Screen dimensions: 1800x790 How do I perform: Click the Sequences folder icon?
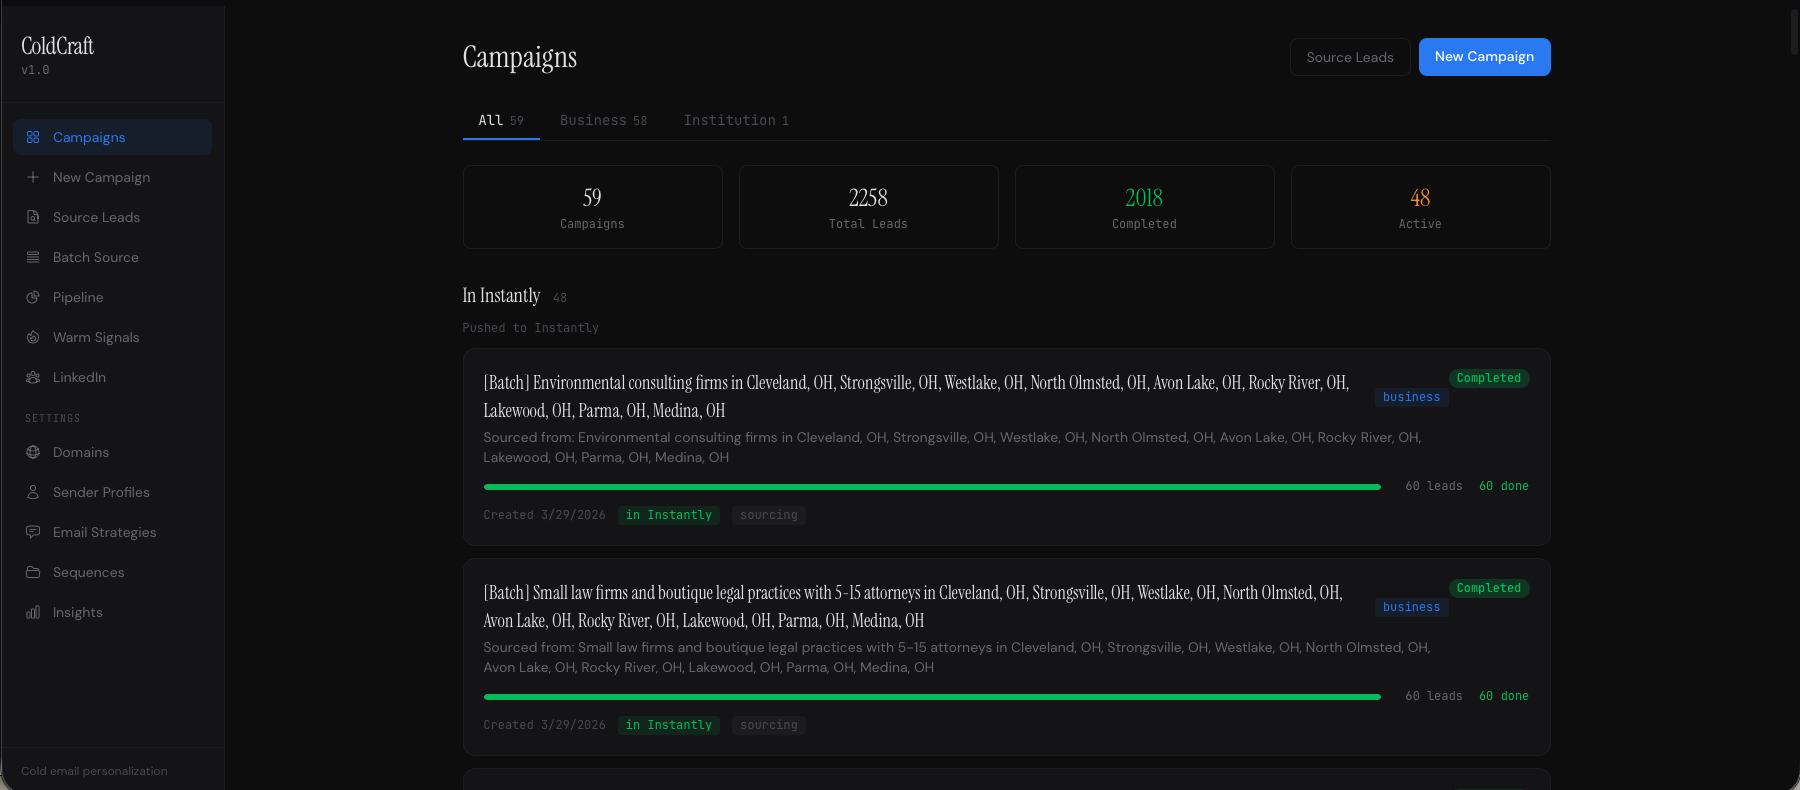tap(33, 572)
